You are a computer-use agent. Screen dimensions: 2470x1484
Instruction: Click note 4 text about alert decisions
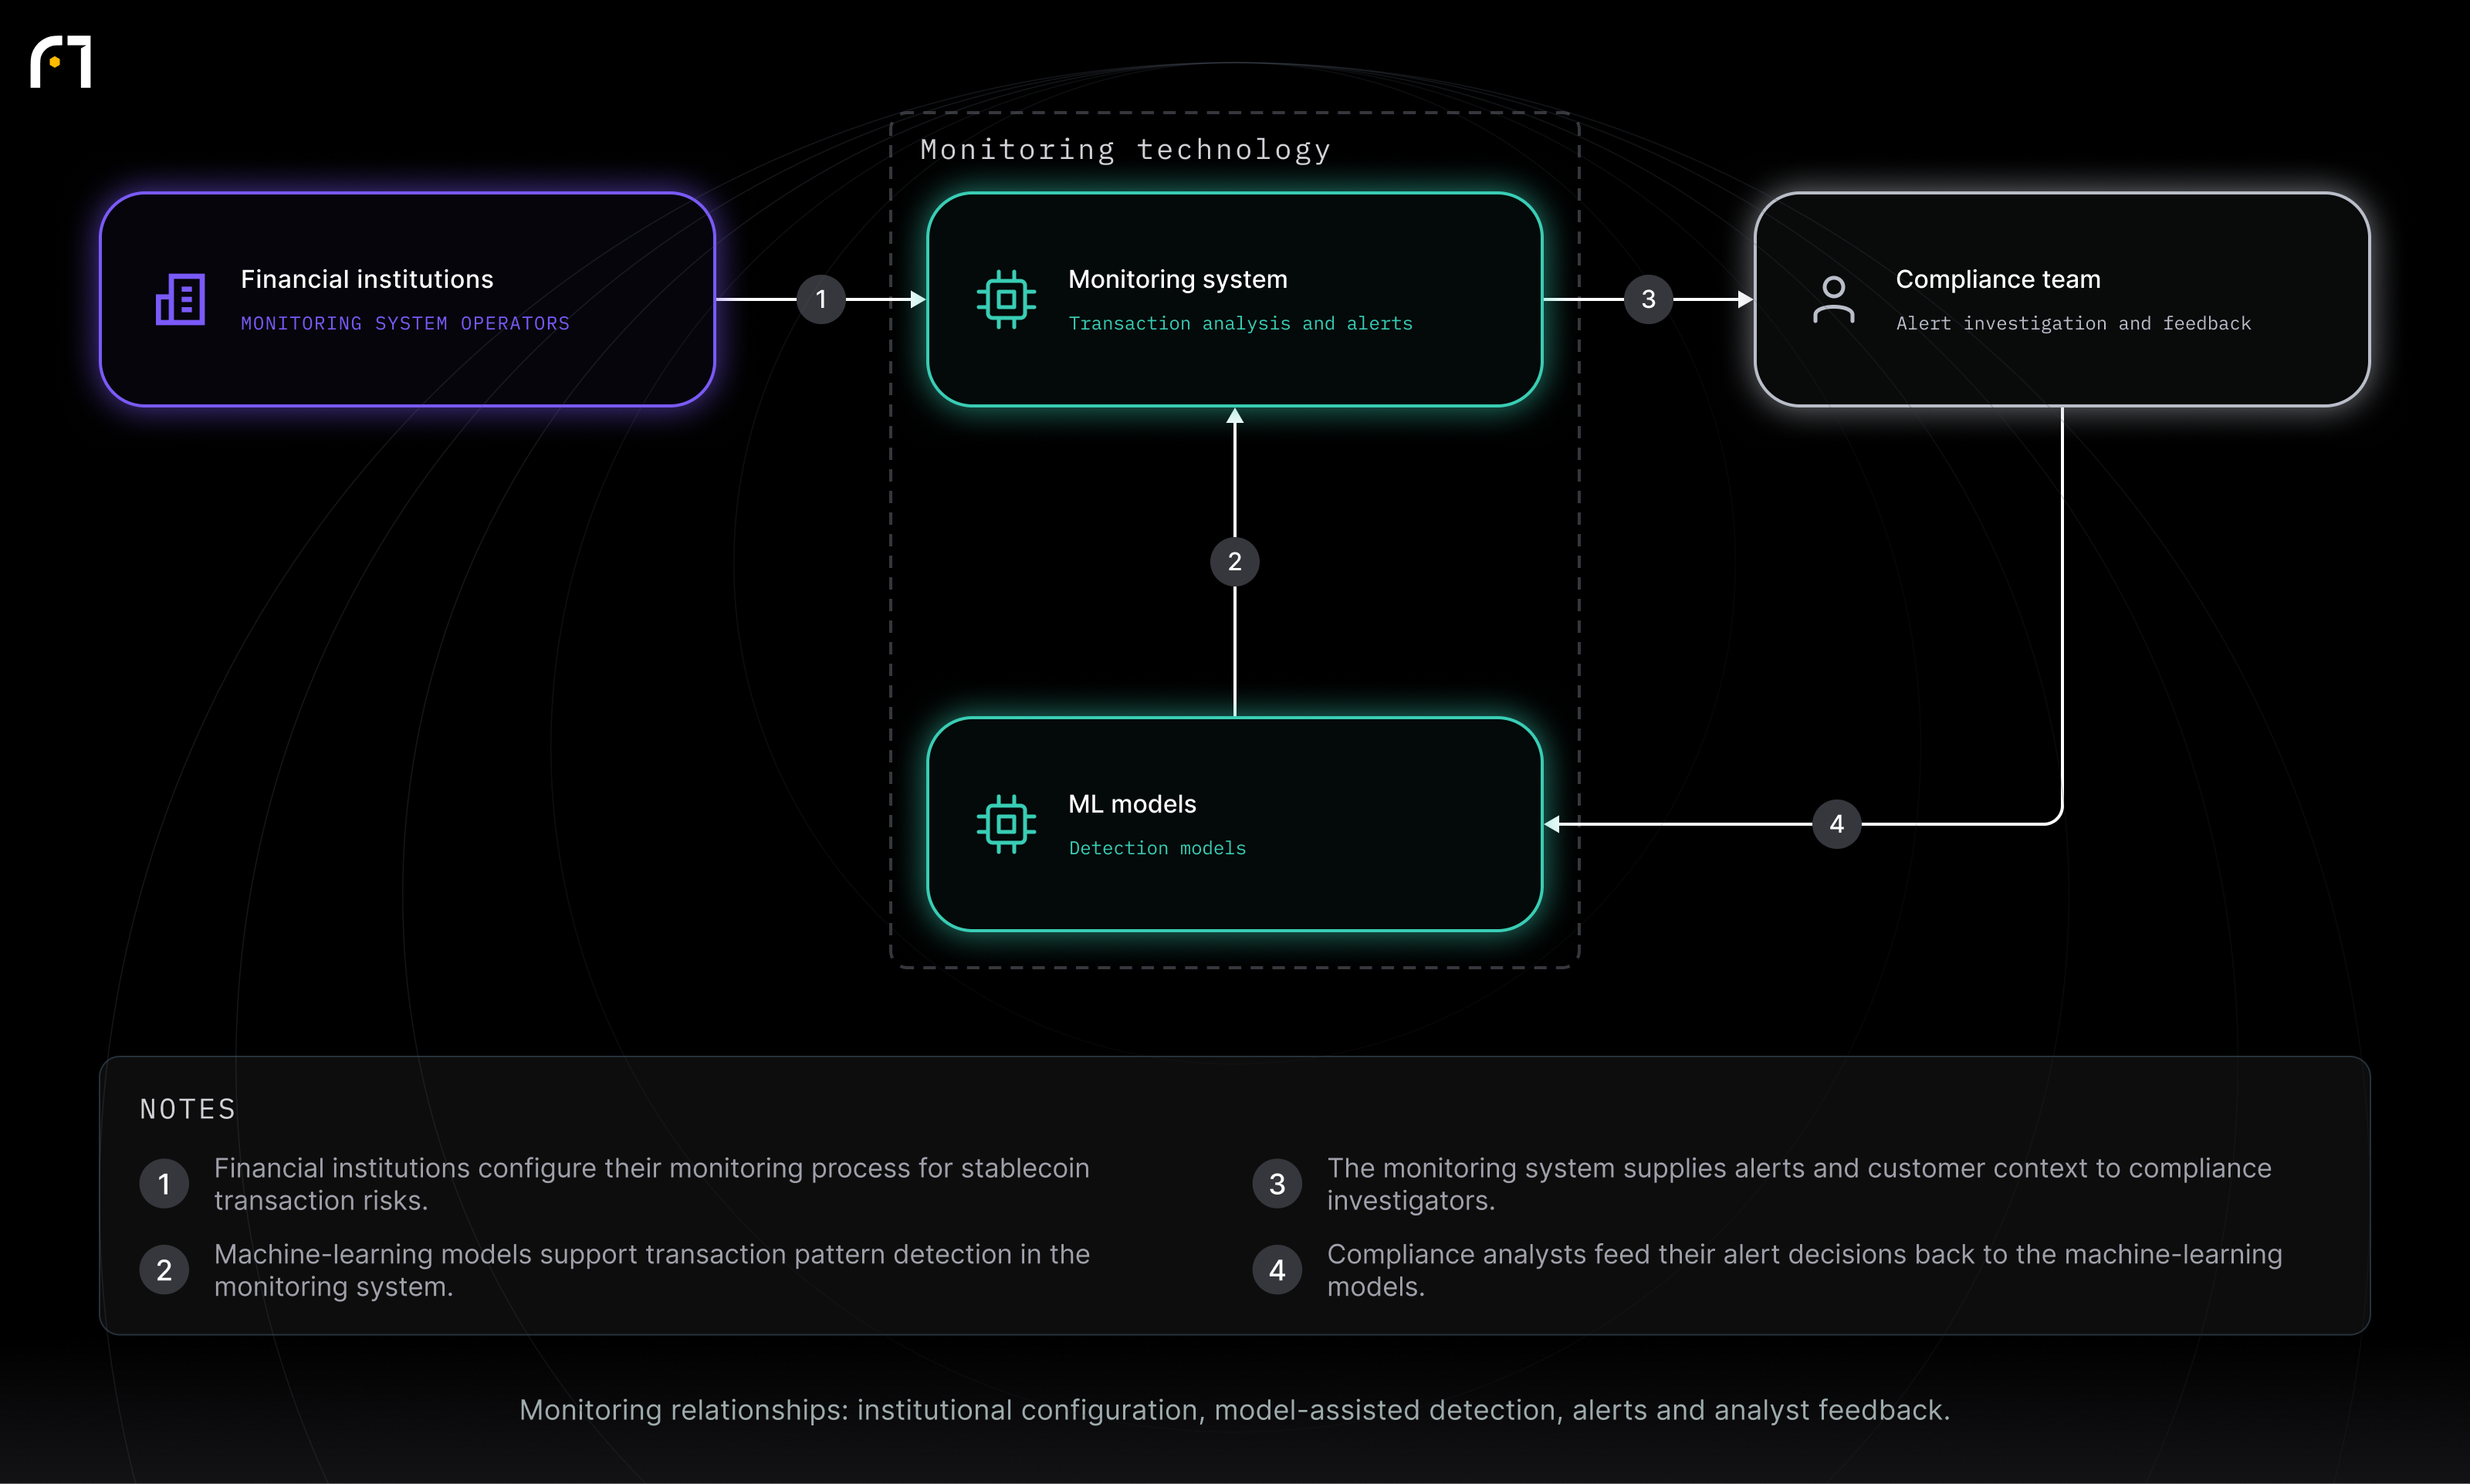pyautogui.click(x=1805, y=1270)
